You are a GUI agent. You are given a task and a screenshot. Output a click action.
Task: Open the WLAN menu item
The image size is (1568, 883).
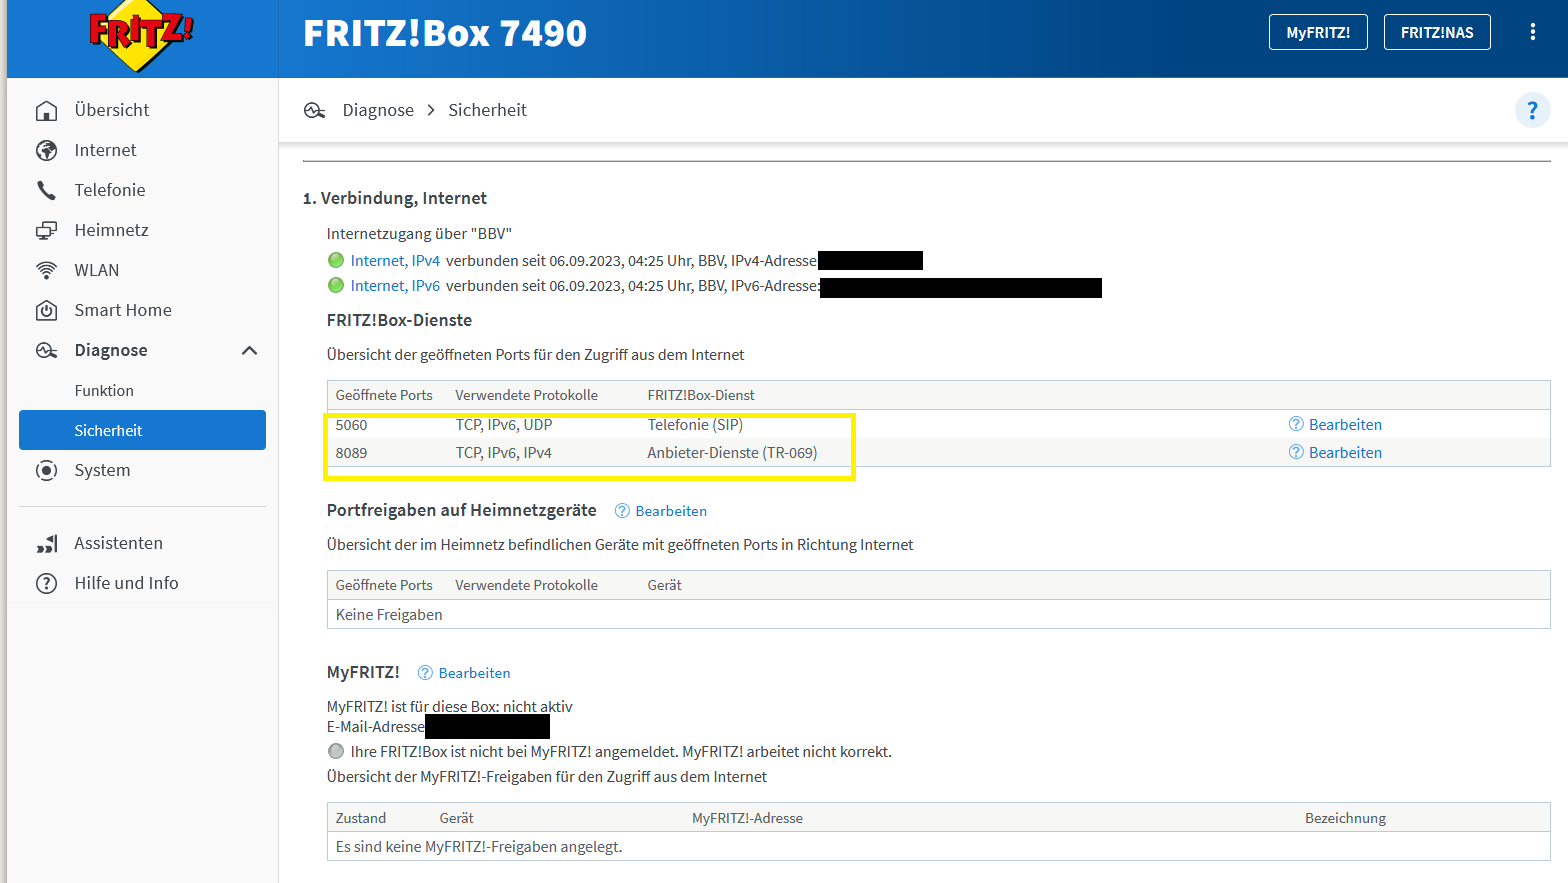click(97, 270)
